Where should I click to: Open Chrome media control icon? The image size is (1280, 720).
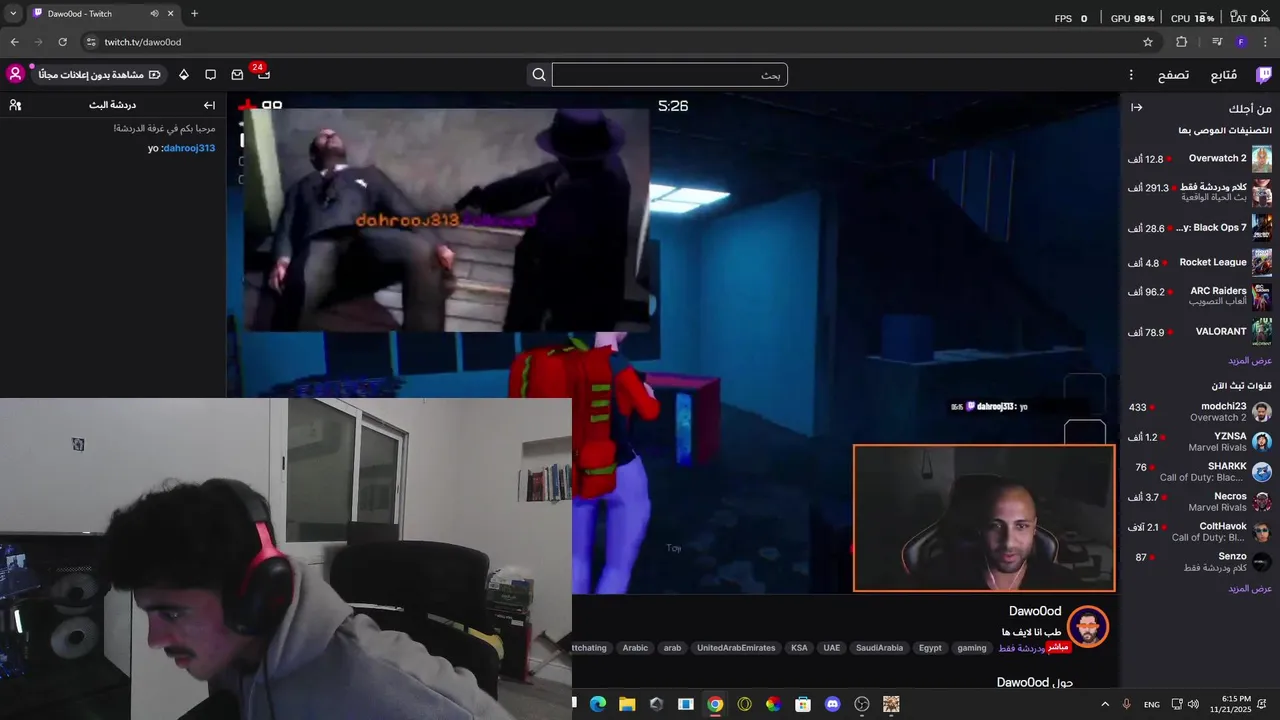[x=1217, y=42]
